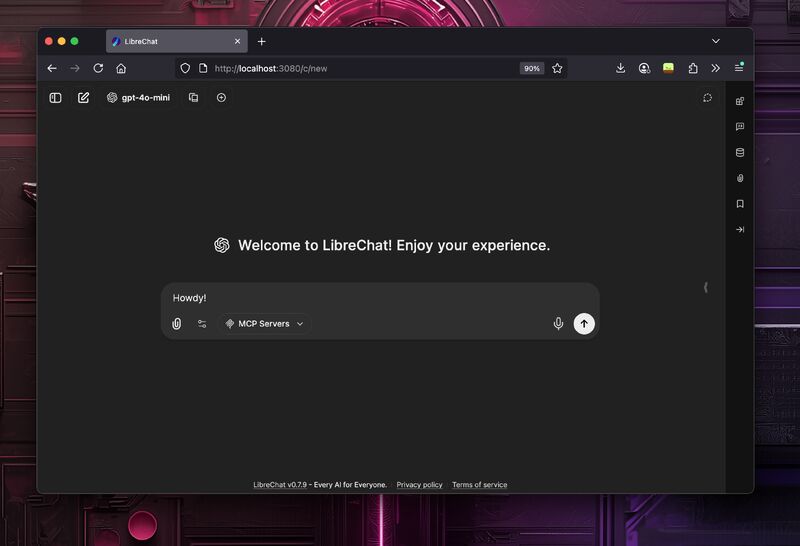List all tabs with chevron dropdown
The height and width of the screenshot is (546, 800).
[716, 41]
